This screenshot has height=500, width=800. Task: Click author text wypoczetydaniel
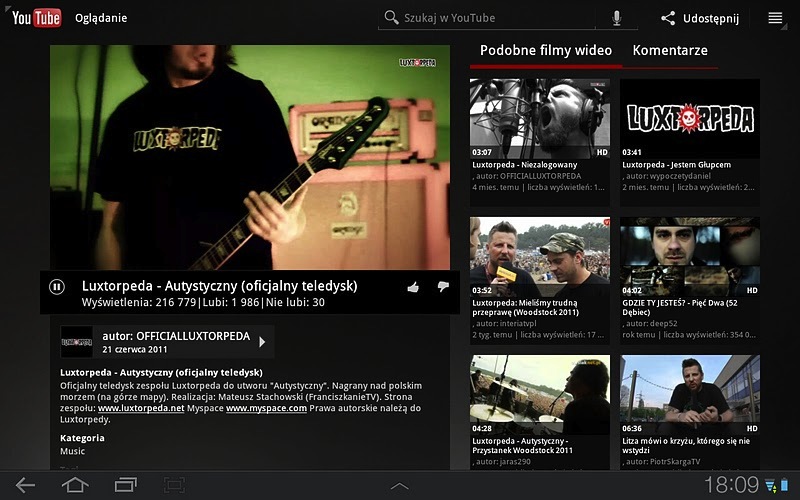coord(680,176)
